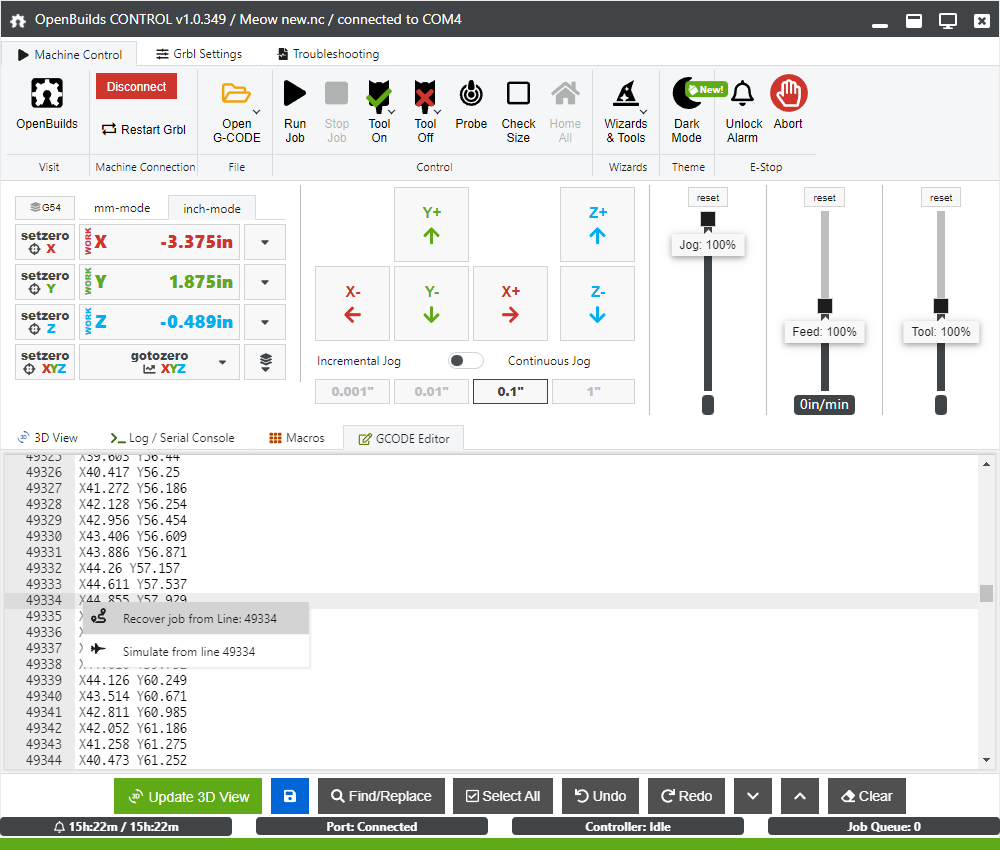Click Feed 100% slider handle

[825, 306]
